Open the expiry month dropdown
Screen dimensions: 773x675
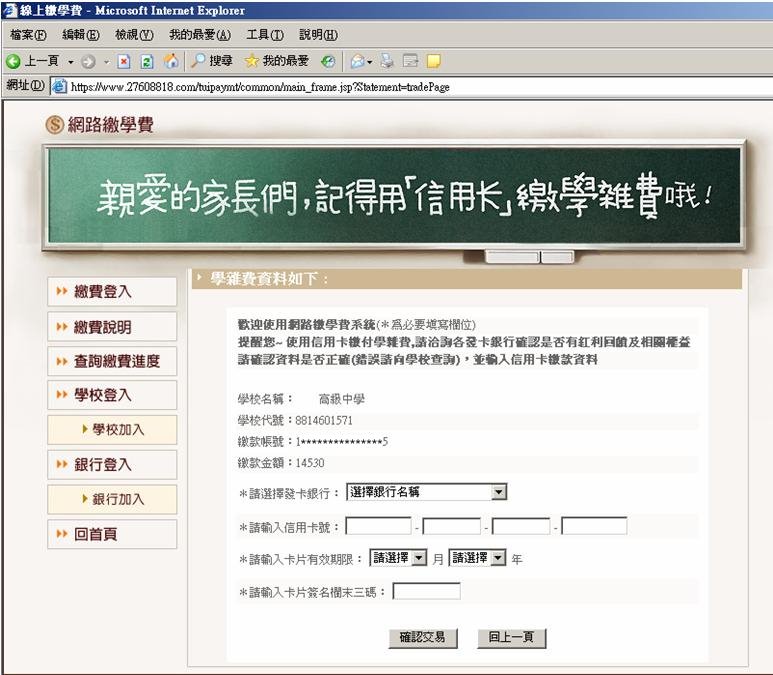pos(398,558)
